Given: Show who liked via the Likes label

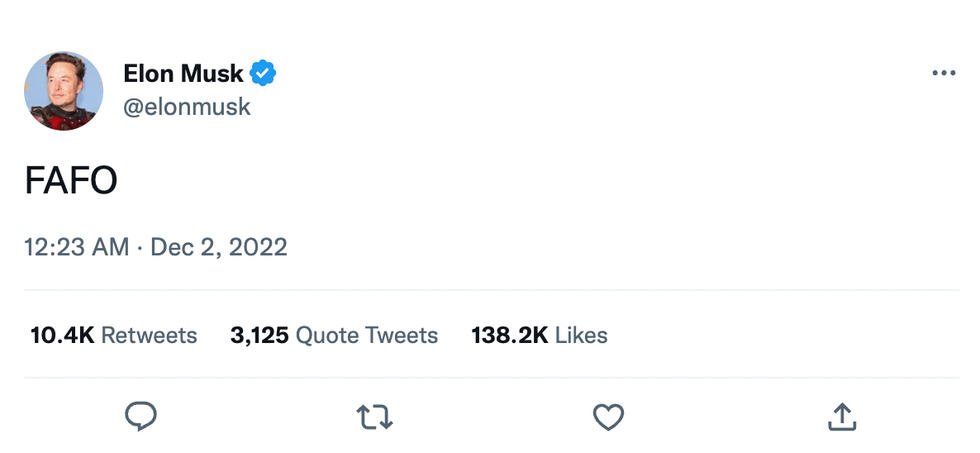Looking at the screenshot, I should pos(581,335).
